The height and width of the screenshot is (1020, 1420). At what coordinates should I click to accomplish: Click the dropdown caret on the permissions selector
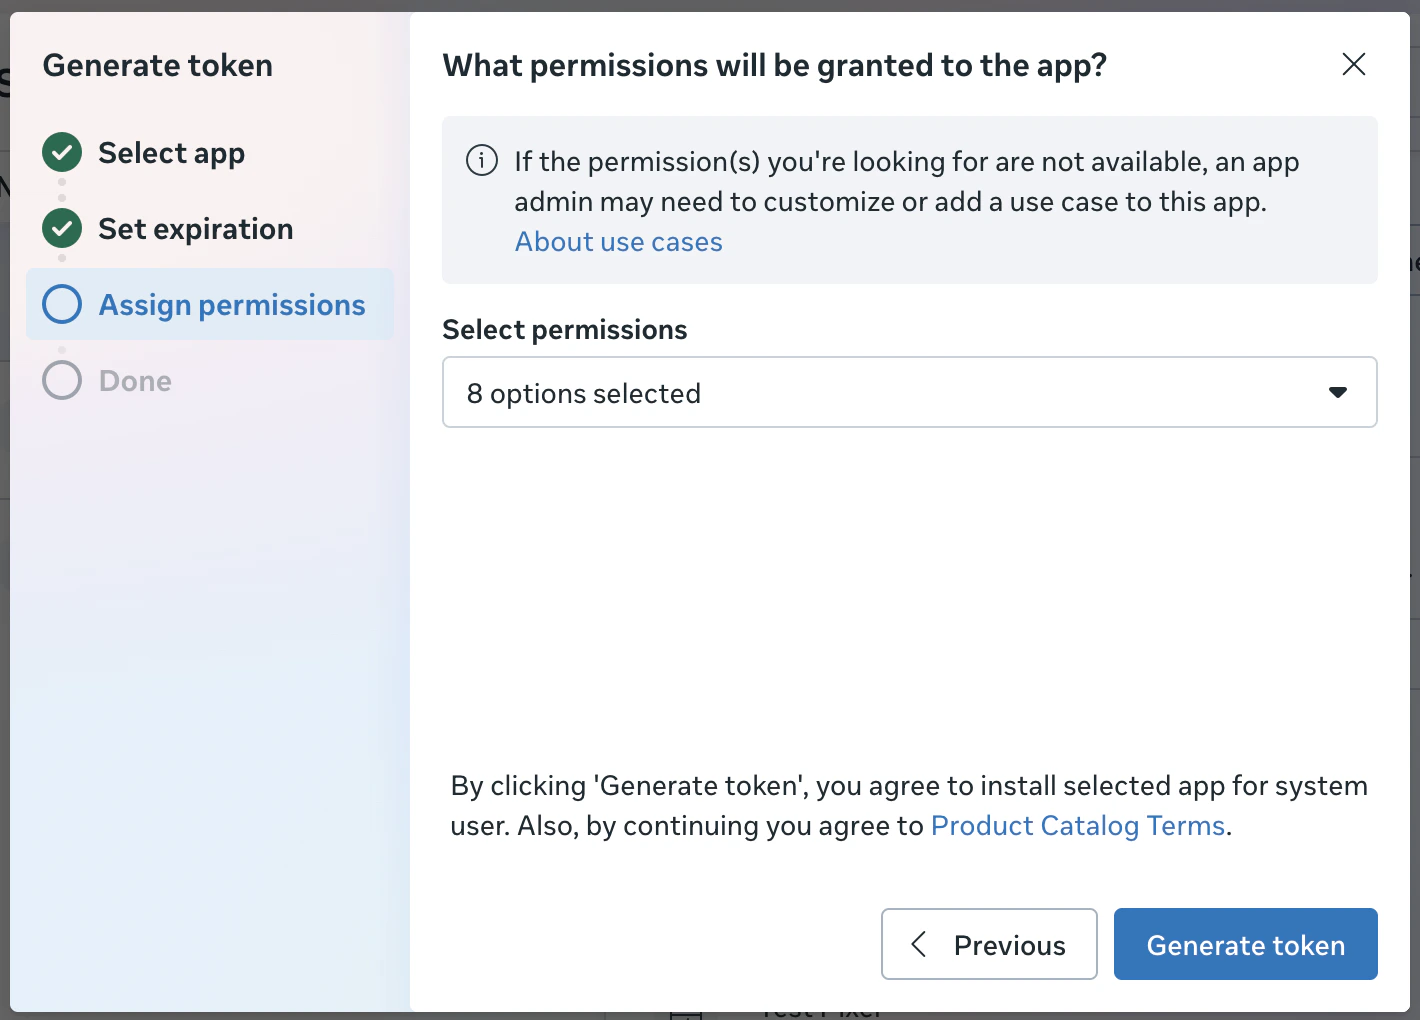(1338, 392)
